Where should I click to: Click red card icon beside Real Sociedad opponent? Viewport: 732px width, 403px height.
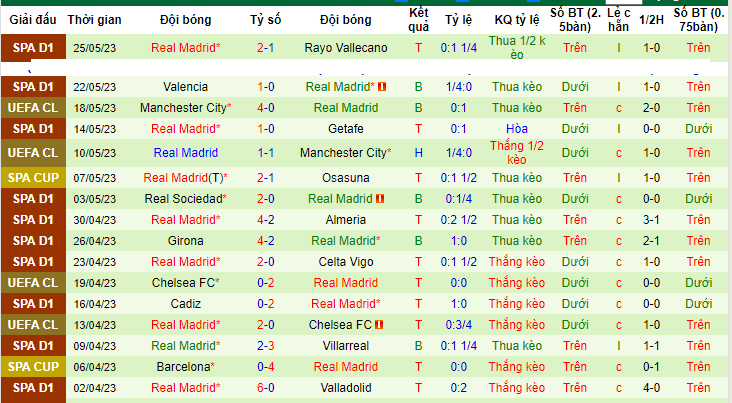[x=380, y=199]
